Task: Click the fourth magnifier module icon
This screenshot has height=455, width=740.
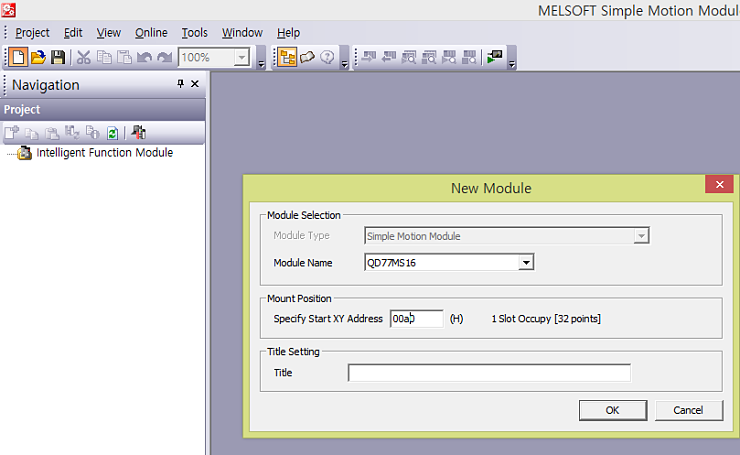Action: coord(469,58)
